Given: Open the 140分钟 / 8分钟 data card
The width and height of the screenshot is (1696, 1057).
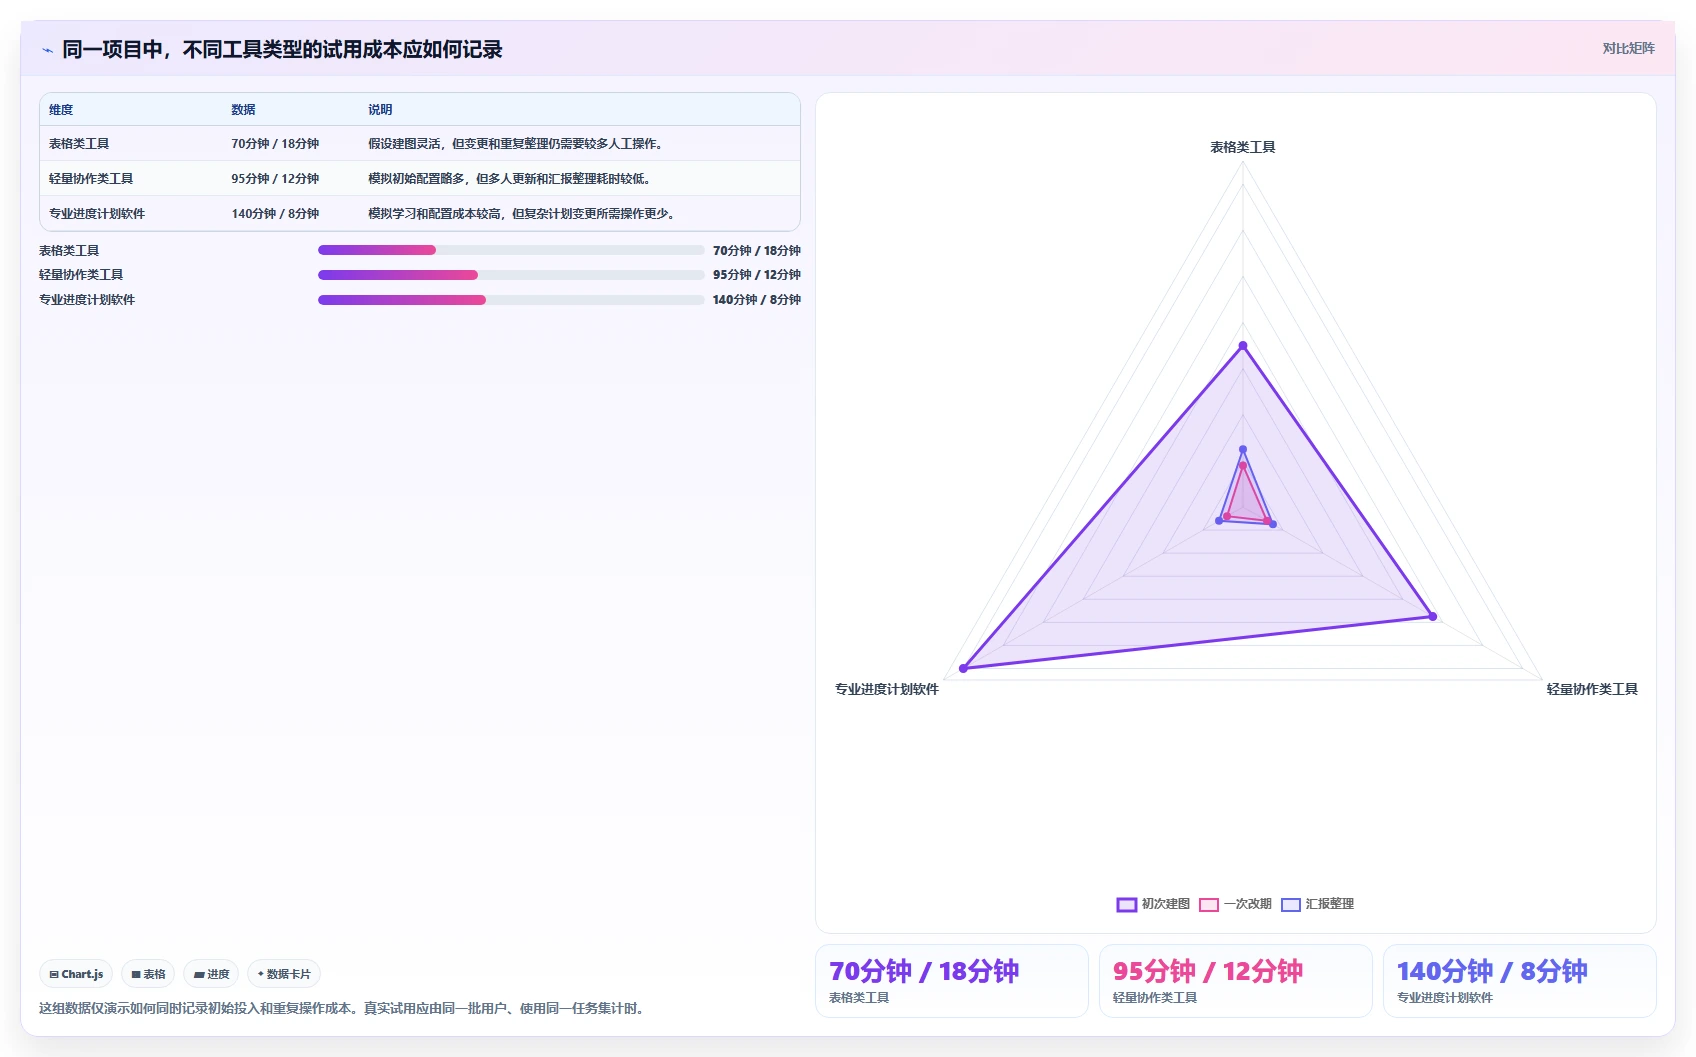Looking at the screenshot, I should [x=1520, y=981].
